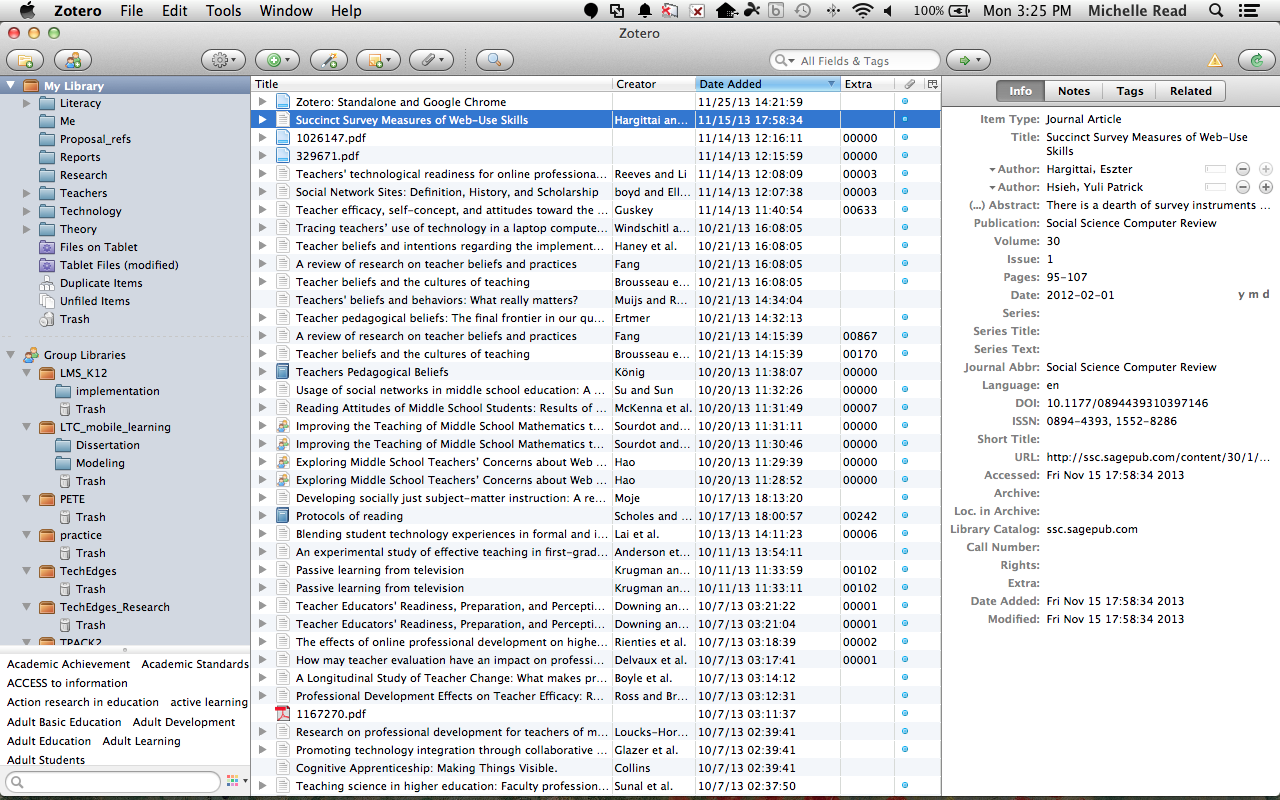Open the Window menu

[285, 11]
